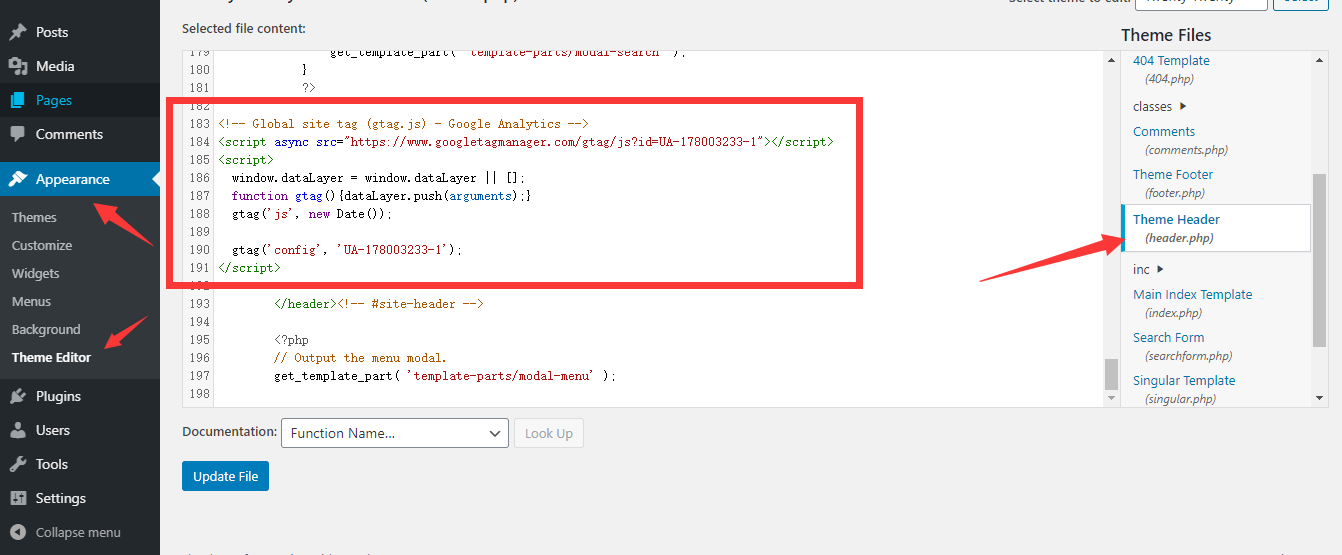
Task: Open the Function Name documentation dropdown
Action: (395, 433)
